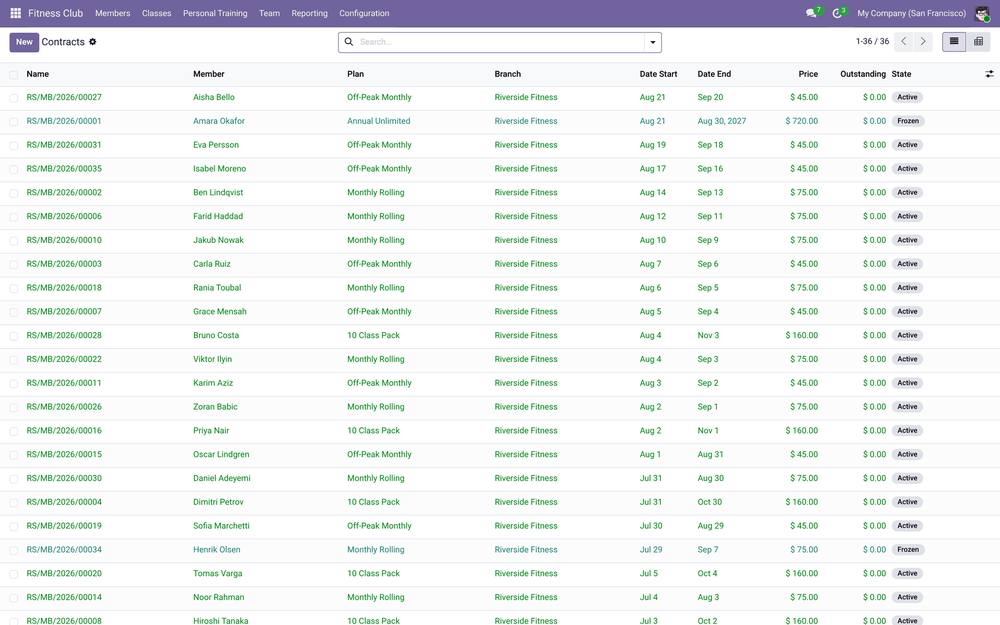This screenshot has height=625, width=1000.
Task: Sort by the Price column header
Action: tap(808, 74)
